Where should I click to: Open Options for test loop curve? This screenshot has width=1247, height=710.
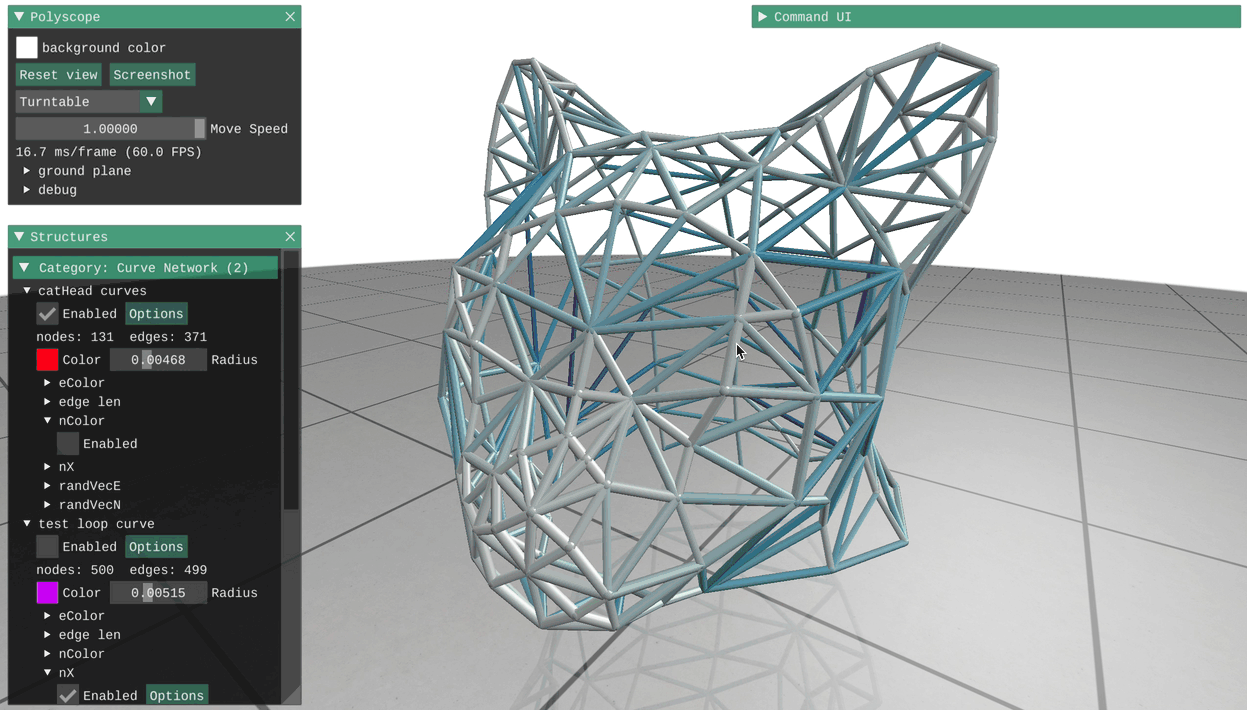tap(156, 547)
